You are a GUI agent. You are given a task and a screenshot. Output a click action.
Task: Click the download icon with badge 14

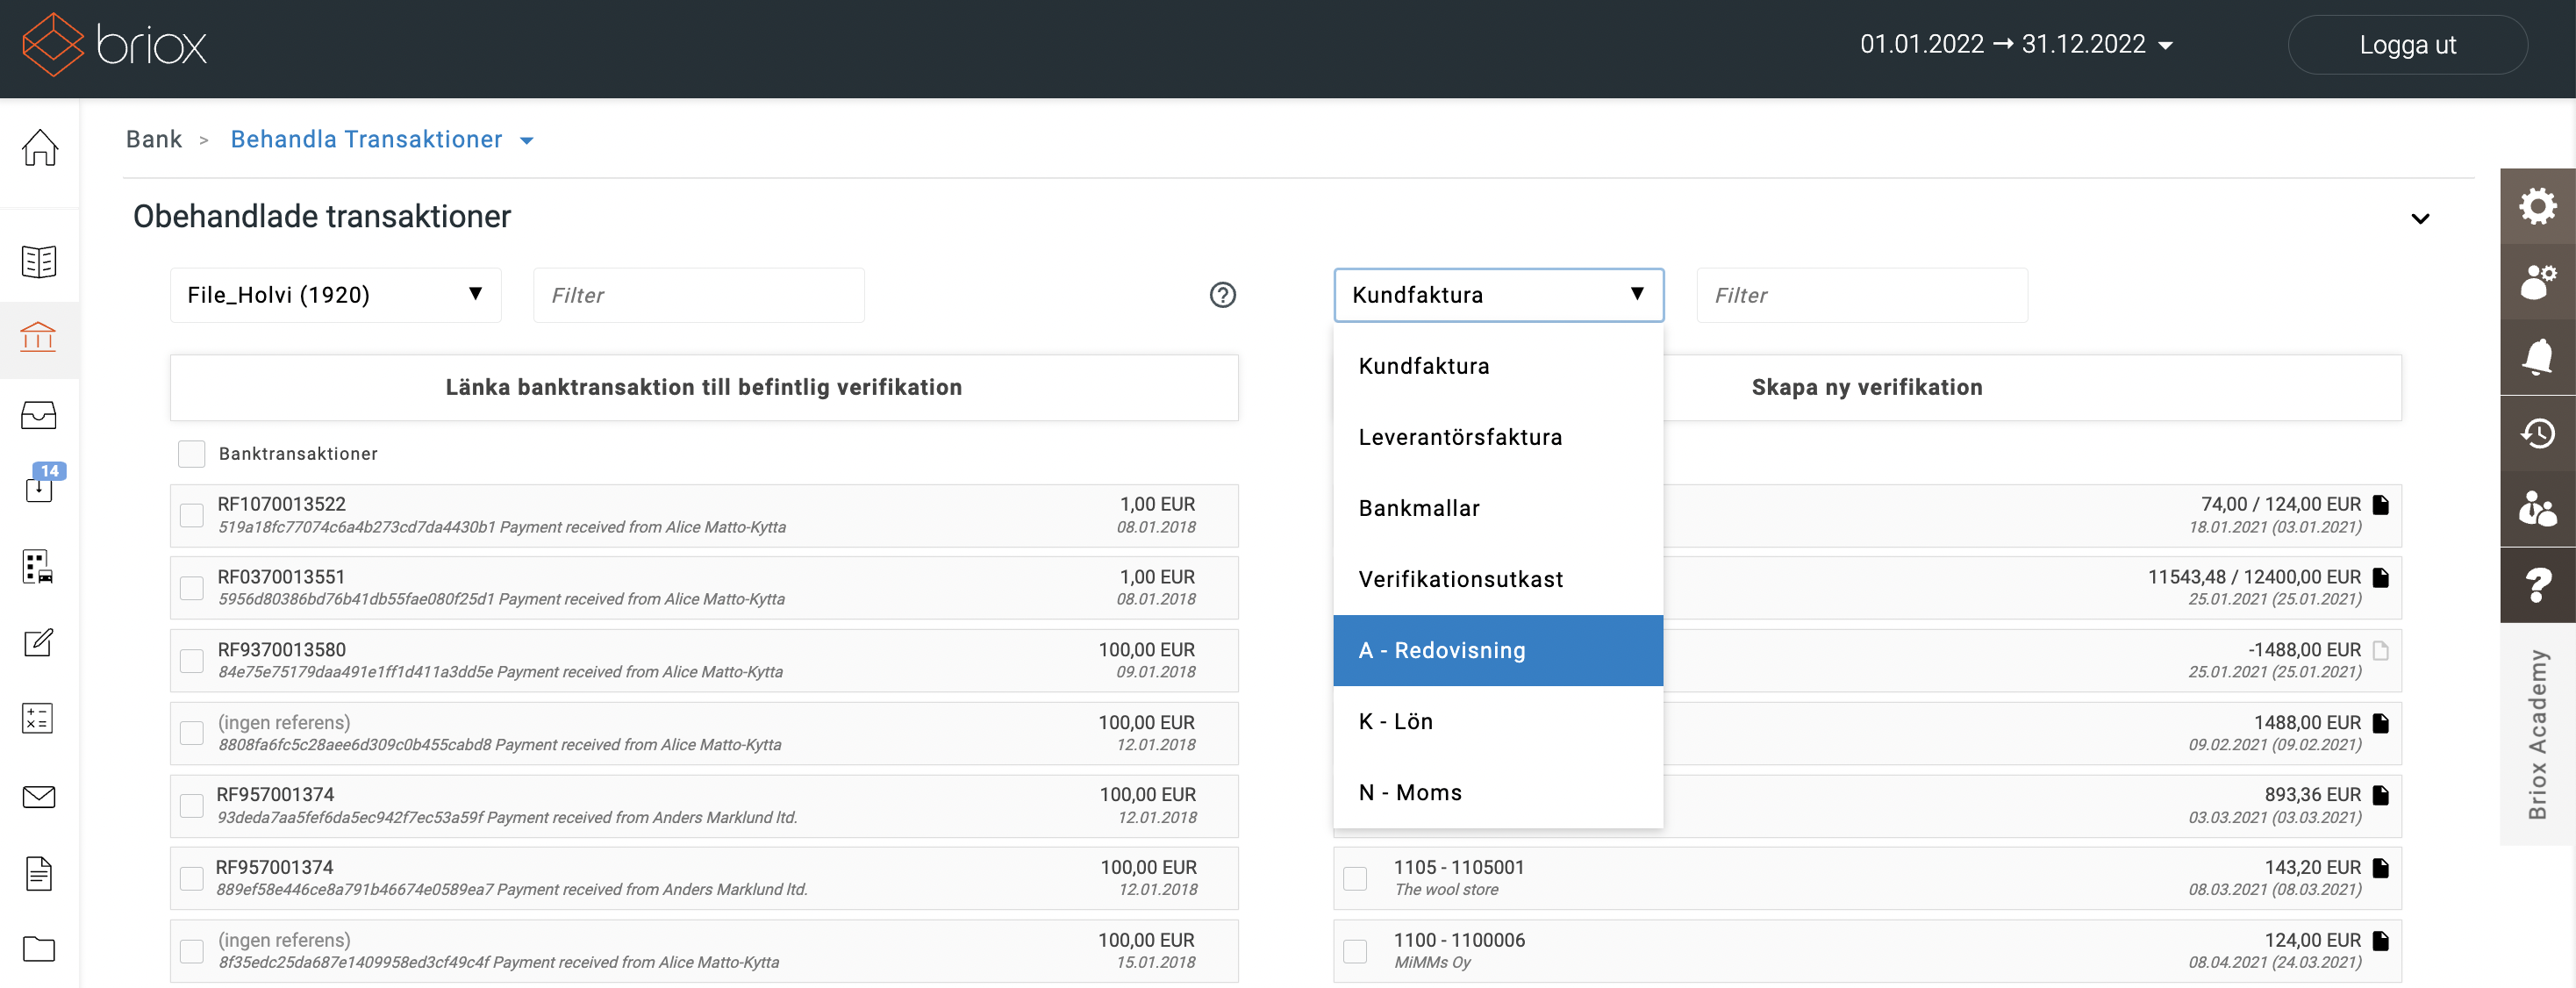[39, 488]
